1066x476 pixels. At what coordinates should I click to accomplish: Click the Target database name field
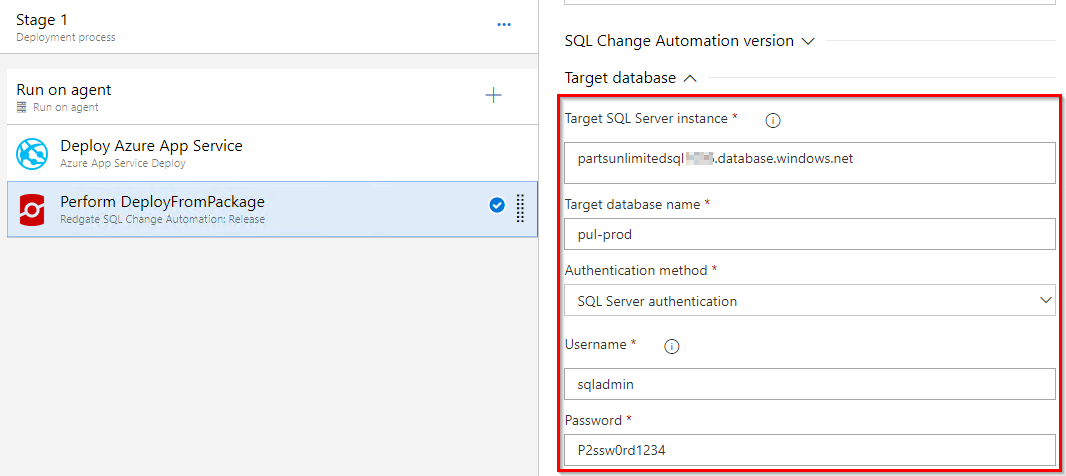tap(810, 234)
